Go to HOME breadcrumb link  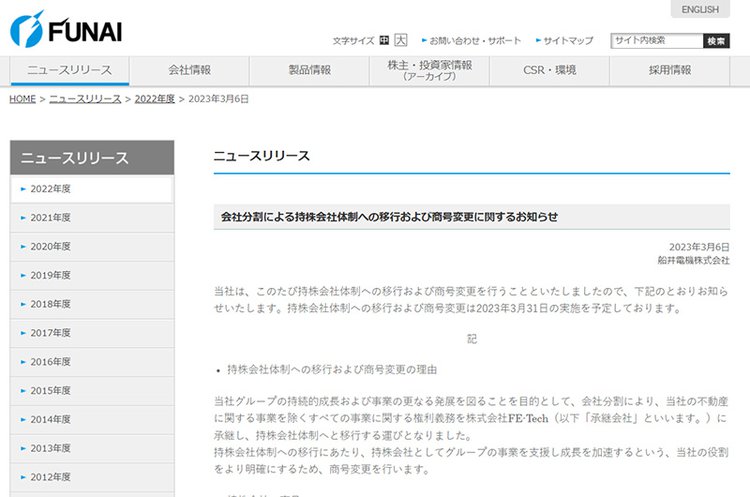pos(22,99)
